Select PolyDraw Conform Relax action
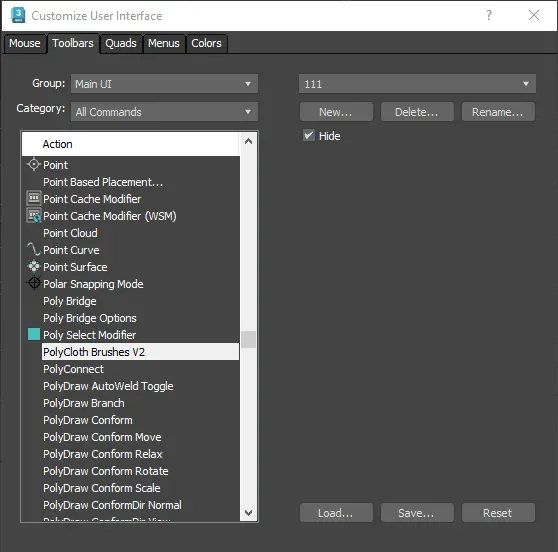Viewport: 558px width, 552px height. coord(102,454)
